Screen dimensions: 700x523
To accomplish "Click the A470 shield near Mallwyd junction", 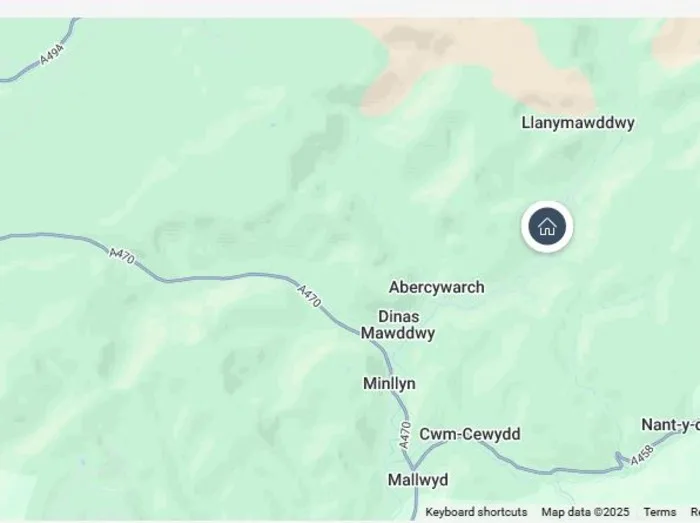I will point(404,436).
